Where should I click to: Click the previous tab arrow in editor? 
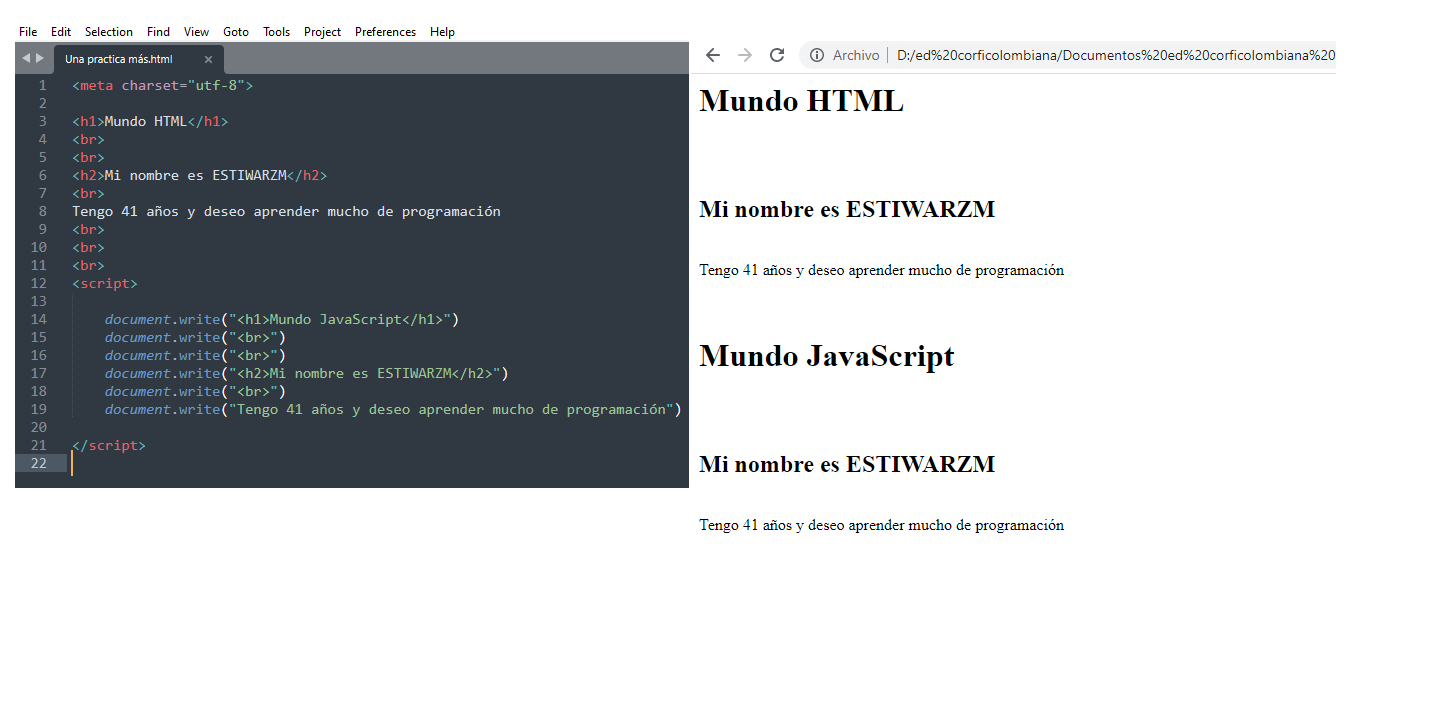[x=26, y=58]
